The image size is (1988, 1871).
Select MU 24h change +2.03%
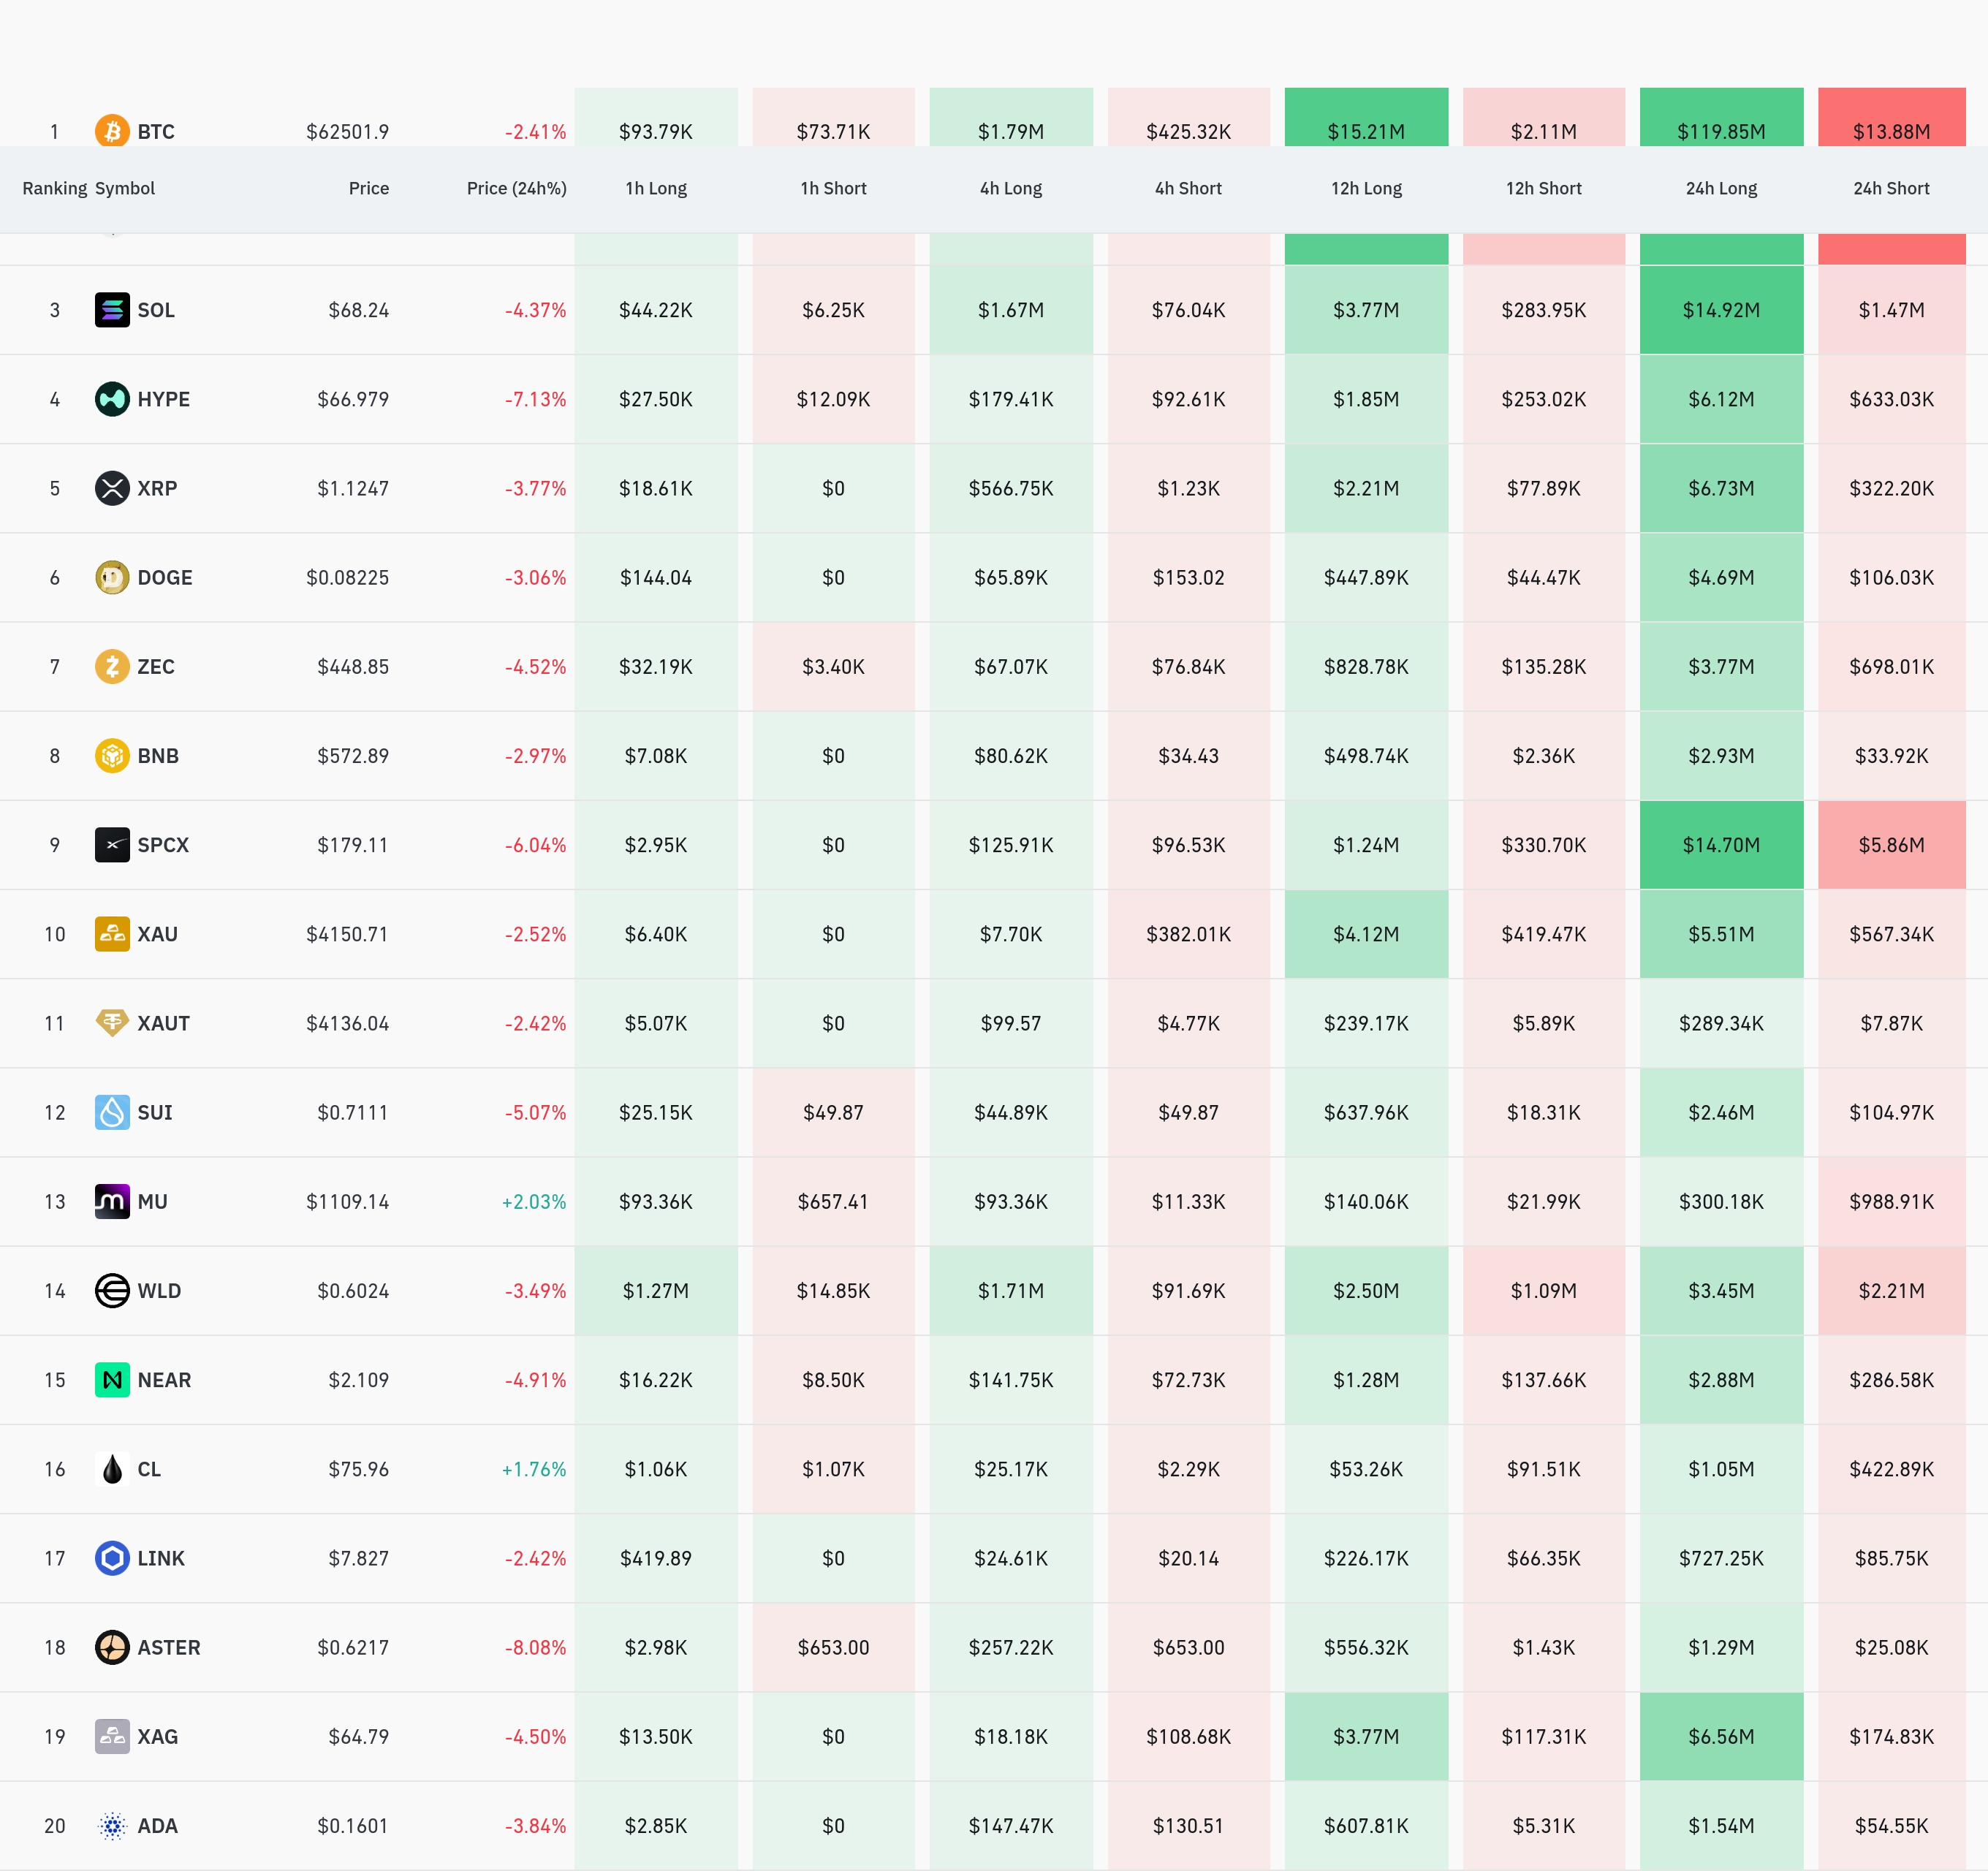[534, 1201]
